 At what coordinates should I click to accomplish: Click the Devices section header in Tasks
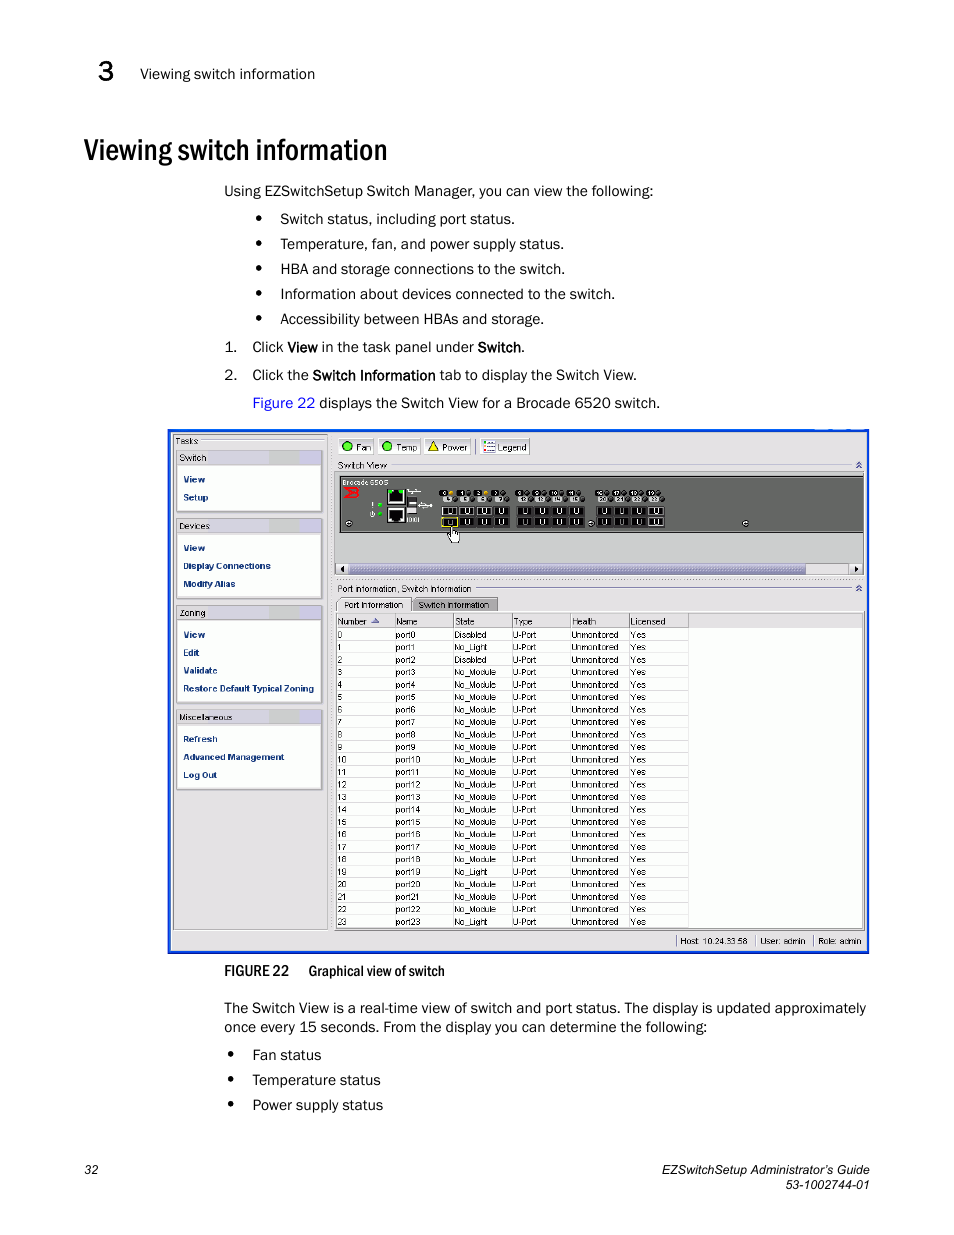click(249, 526)
